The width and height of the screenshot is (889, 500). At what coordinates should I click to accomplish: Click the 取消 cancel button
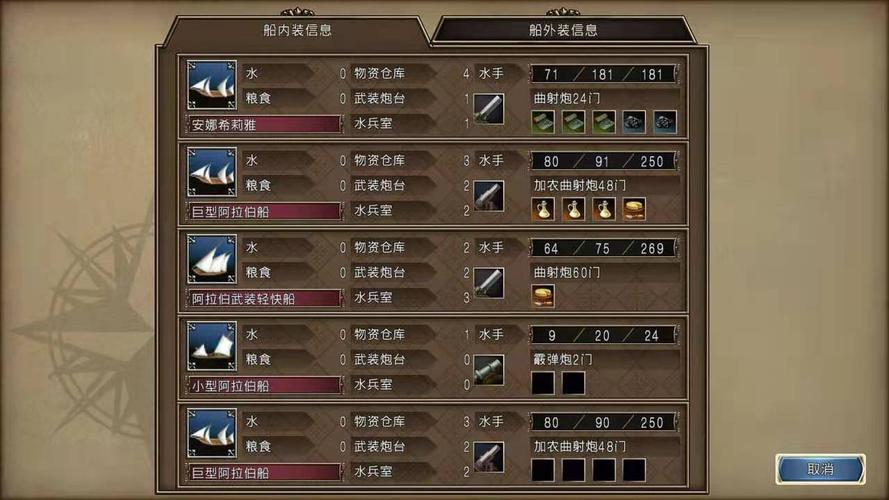click(820, 469)
